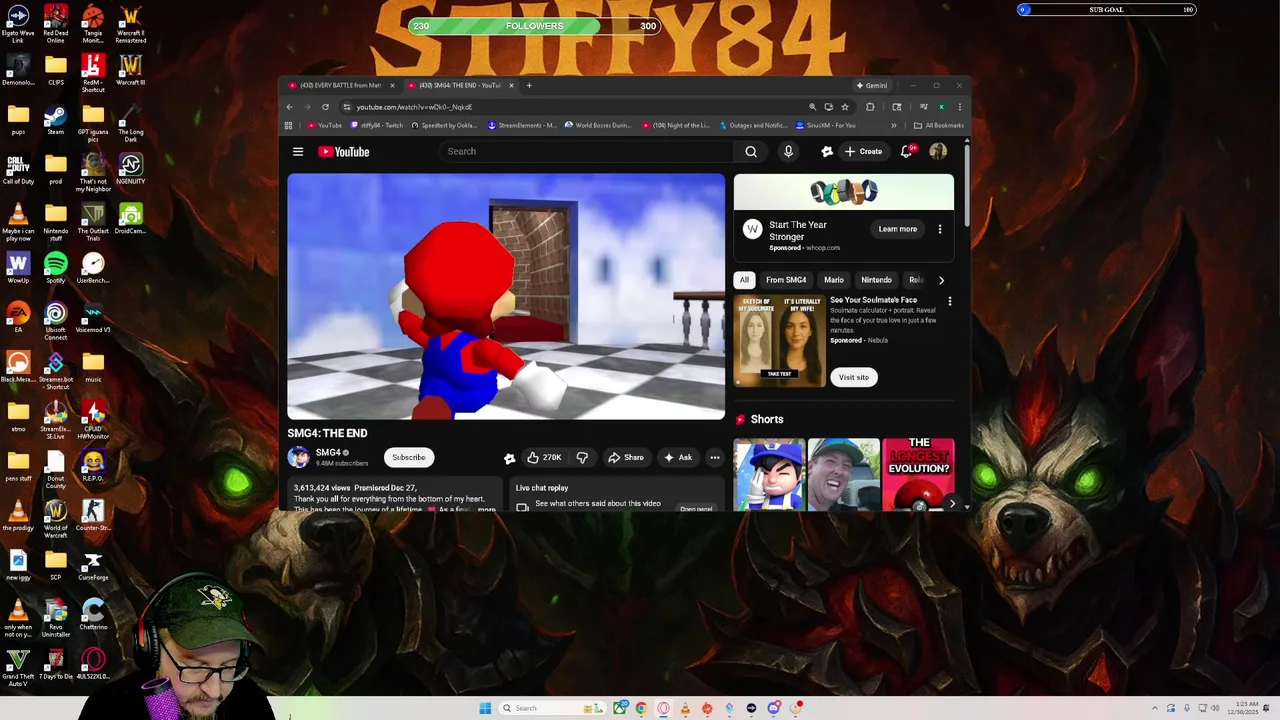This screenshot has height=720, width=1280.
Task: Open the StreamElements bookmark
Action: pyautogui.click(x=523, y=126)
